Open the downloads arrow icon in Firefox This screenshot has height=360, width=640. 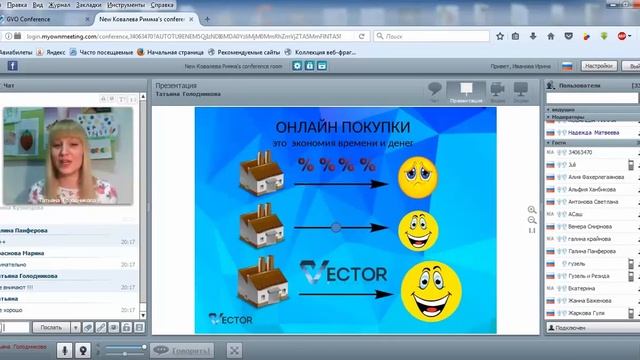click(x=533, y=36)
